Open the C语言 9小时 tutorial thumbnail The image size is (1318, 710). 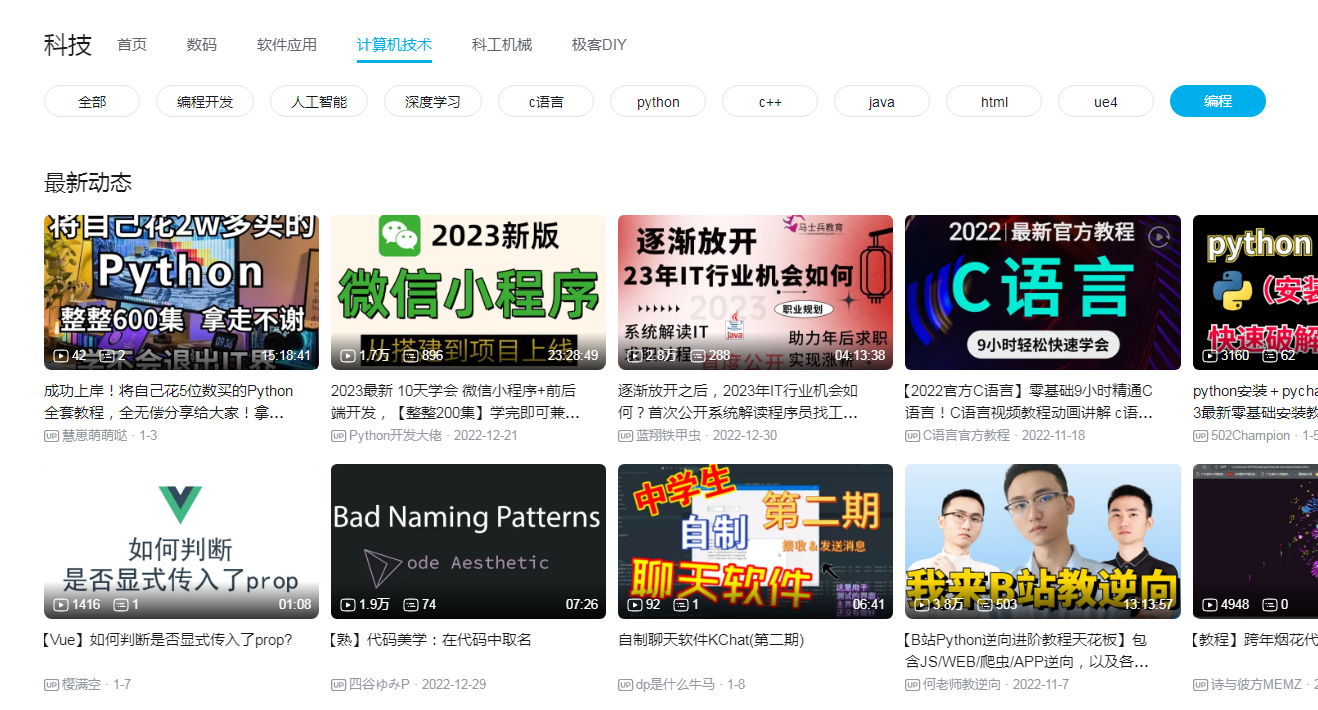(1042, 292)
